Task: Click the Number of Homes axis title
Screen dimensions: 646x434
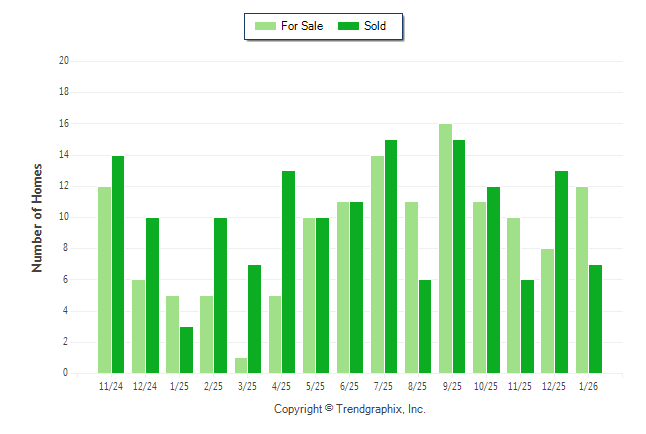Action: coord(37,217)
